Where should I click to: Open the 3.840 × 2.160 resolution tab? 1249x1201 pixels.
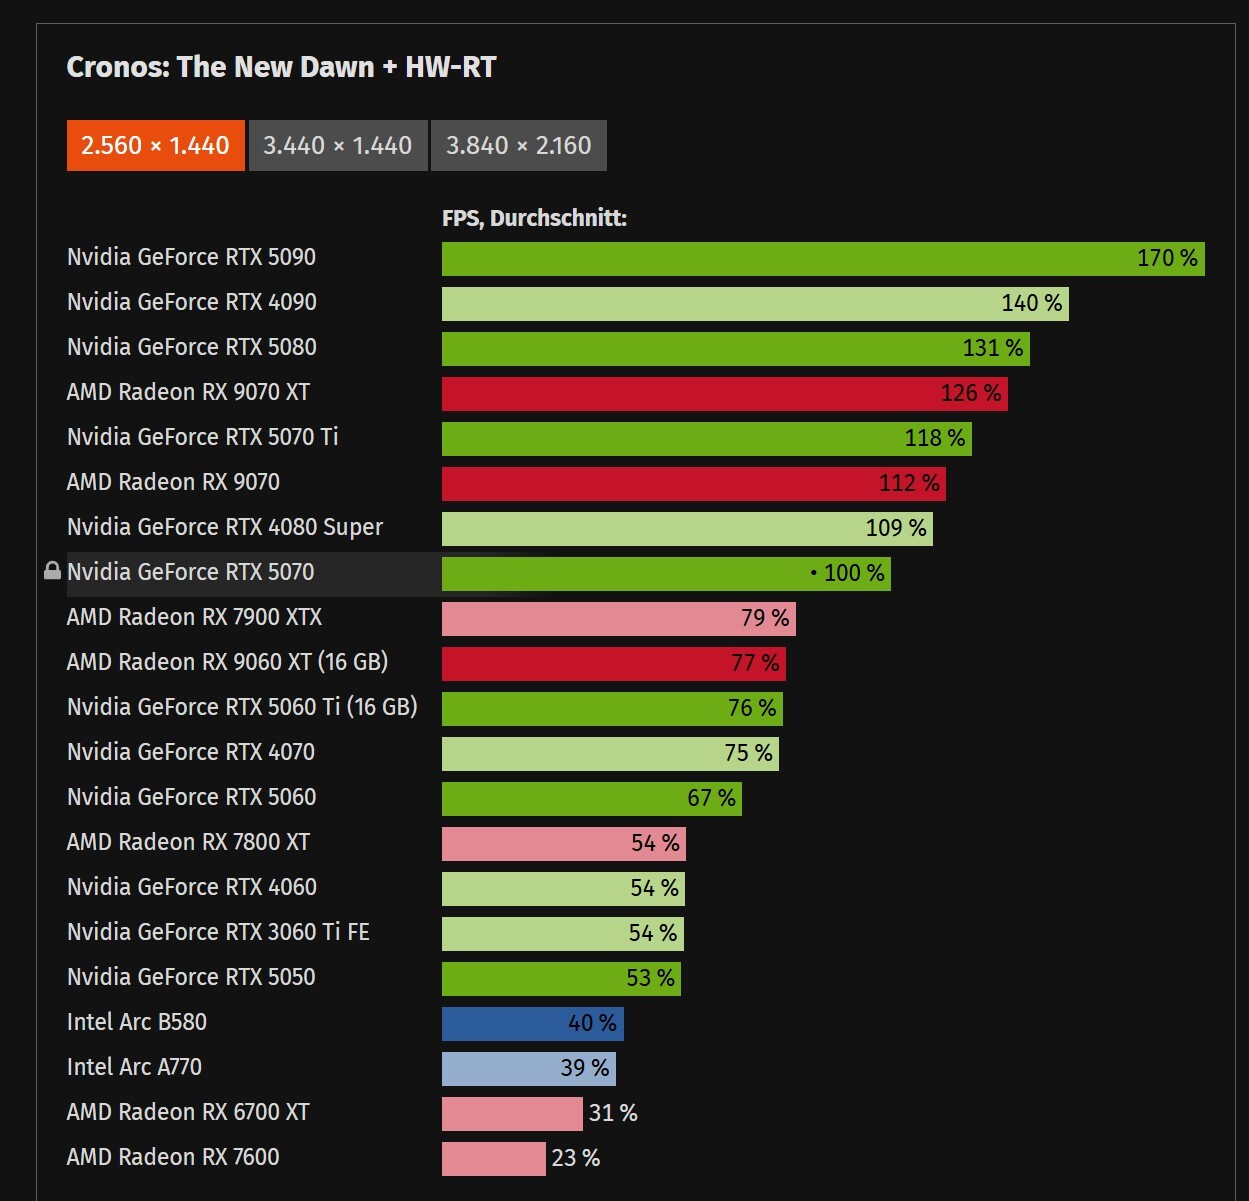click(x=518, y=145)
